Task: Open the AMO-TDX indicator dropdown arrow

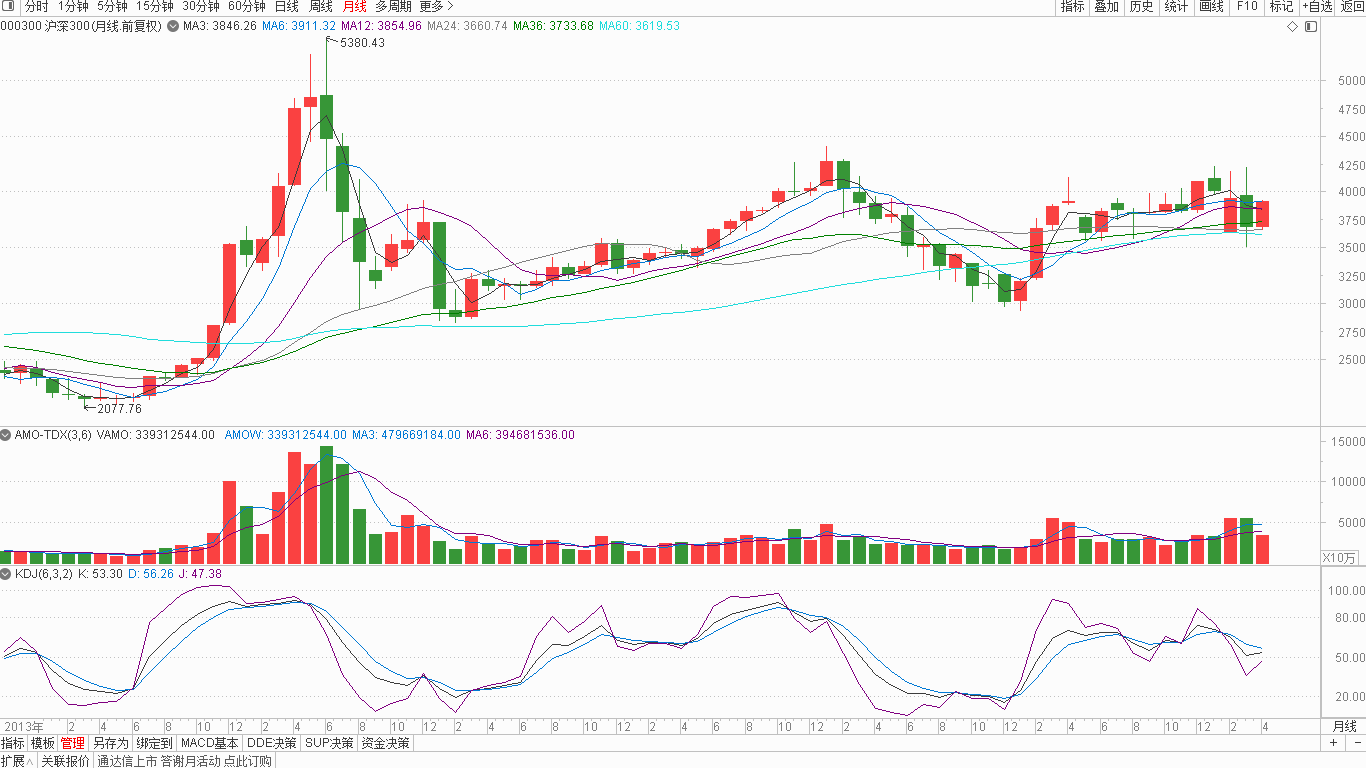Action: pyautogui.click(x=6, y=435)
